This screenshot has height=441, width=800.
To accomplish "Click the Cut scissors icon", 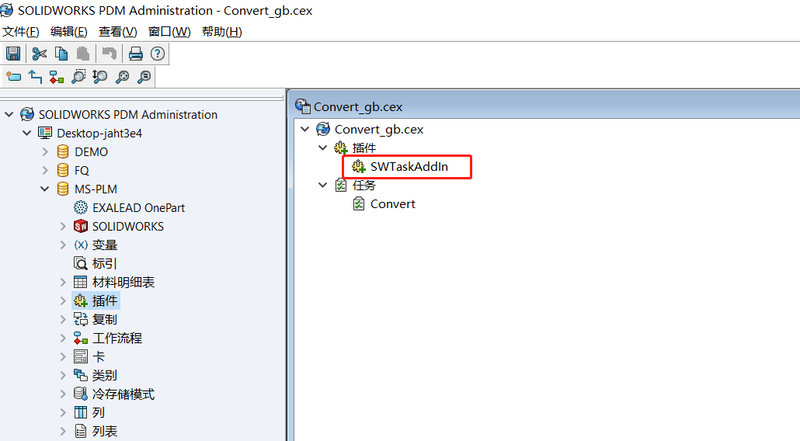I will click(39, 53).
